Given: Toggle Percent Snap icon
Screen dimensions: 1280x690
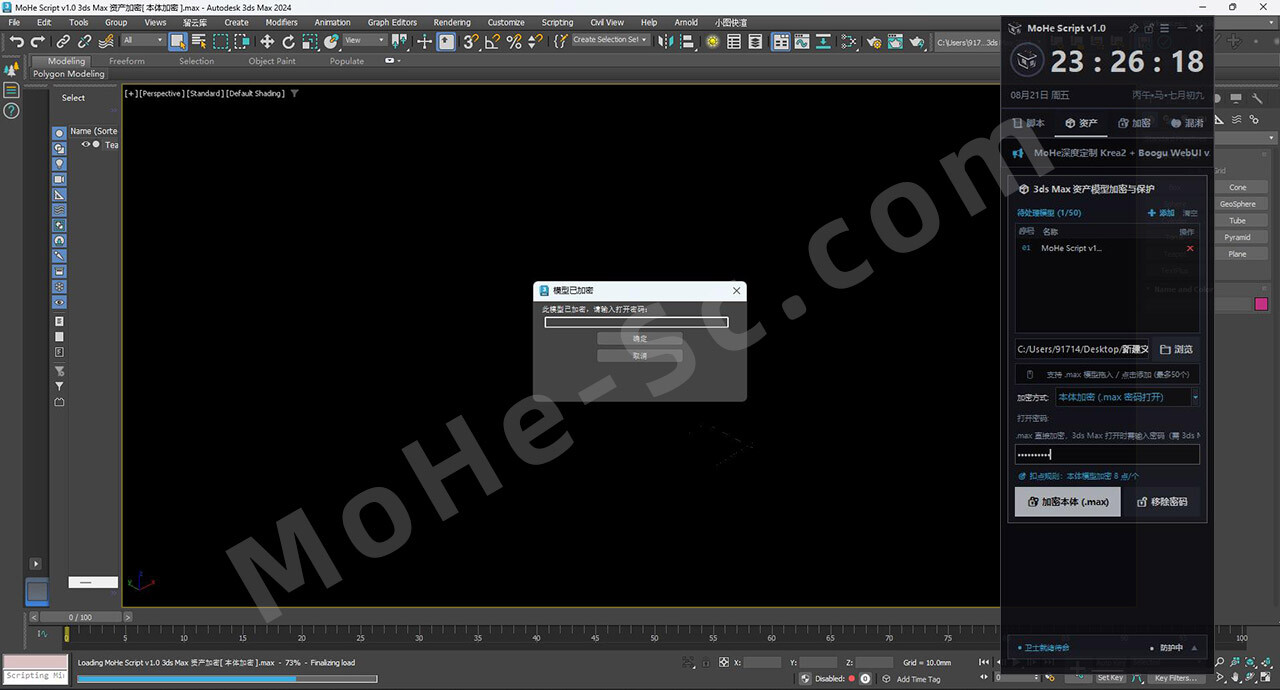Looking at the screenshot, I should click(514, 41).
